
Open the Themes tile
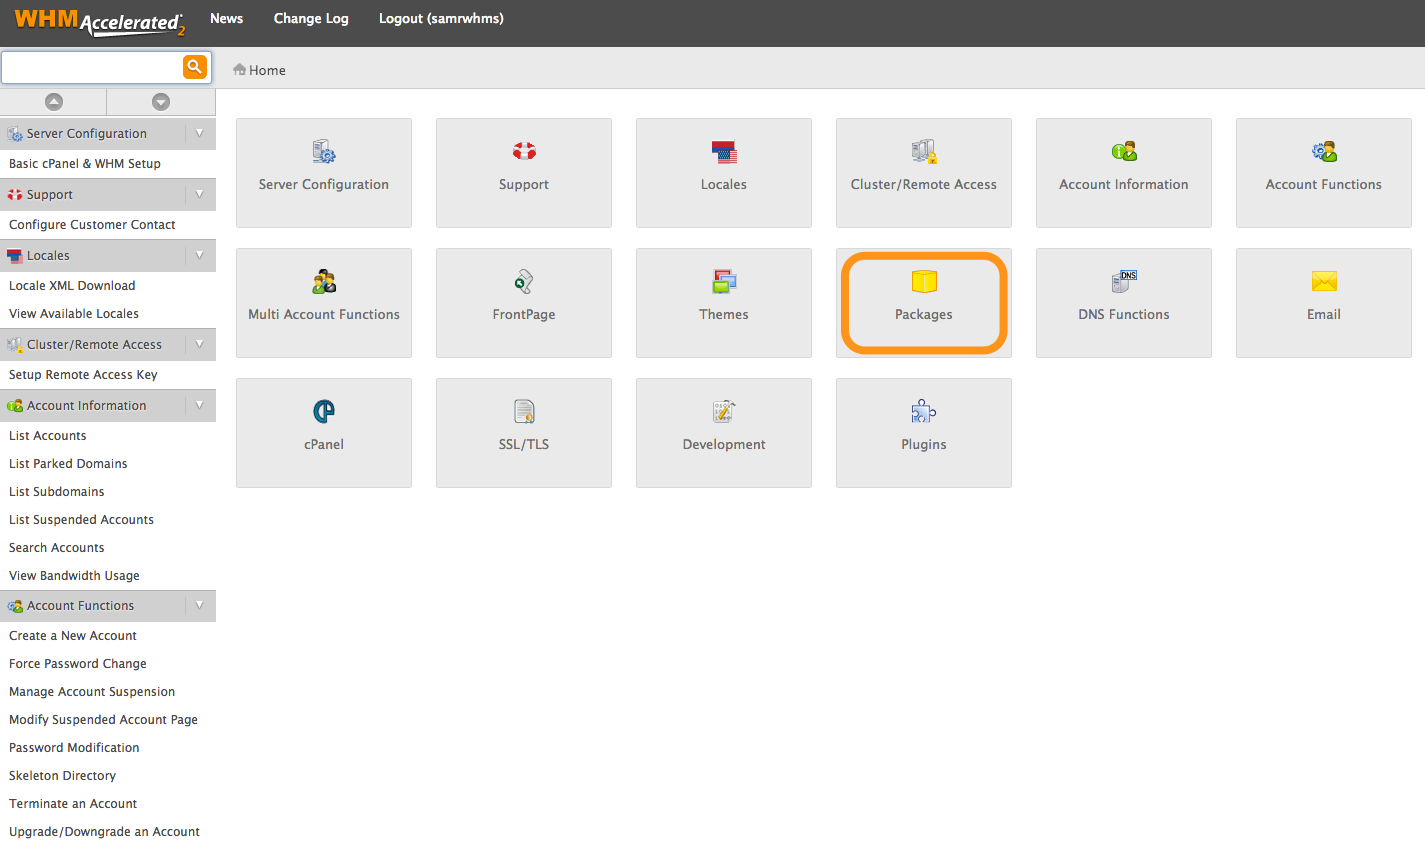pyautogui.click(x=724, y=303)
